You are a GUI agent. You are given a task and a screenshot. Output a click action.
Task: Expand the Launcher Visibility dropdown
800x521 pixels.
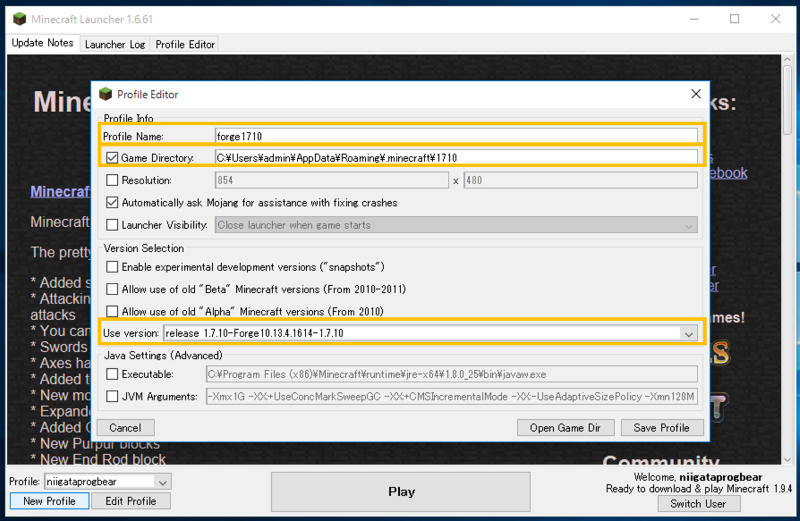pyautogui.click(x=688, y=225)
